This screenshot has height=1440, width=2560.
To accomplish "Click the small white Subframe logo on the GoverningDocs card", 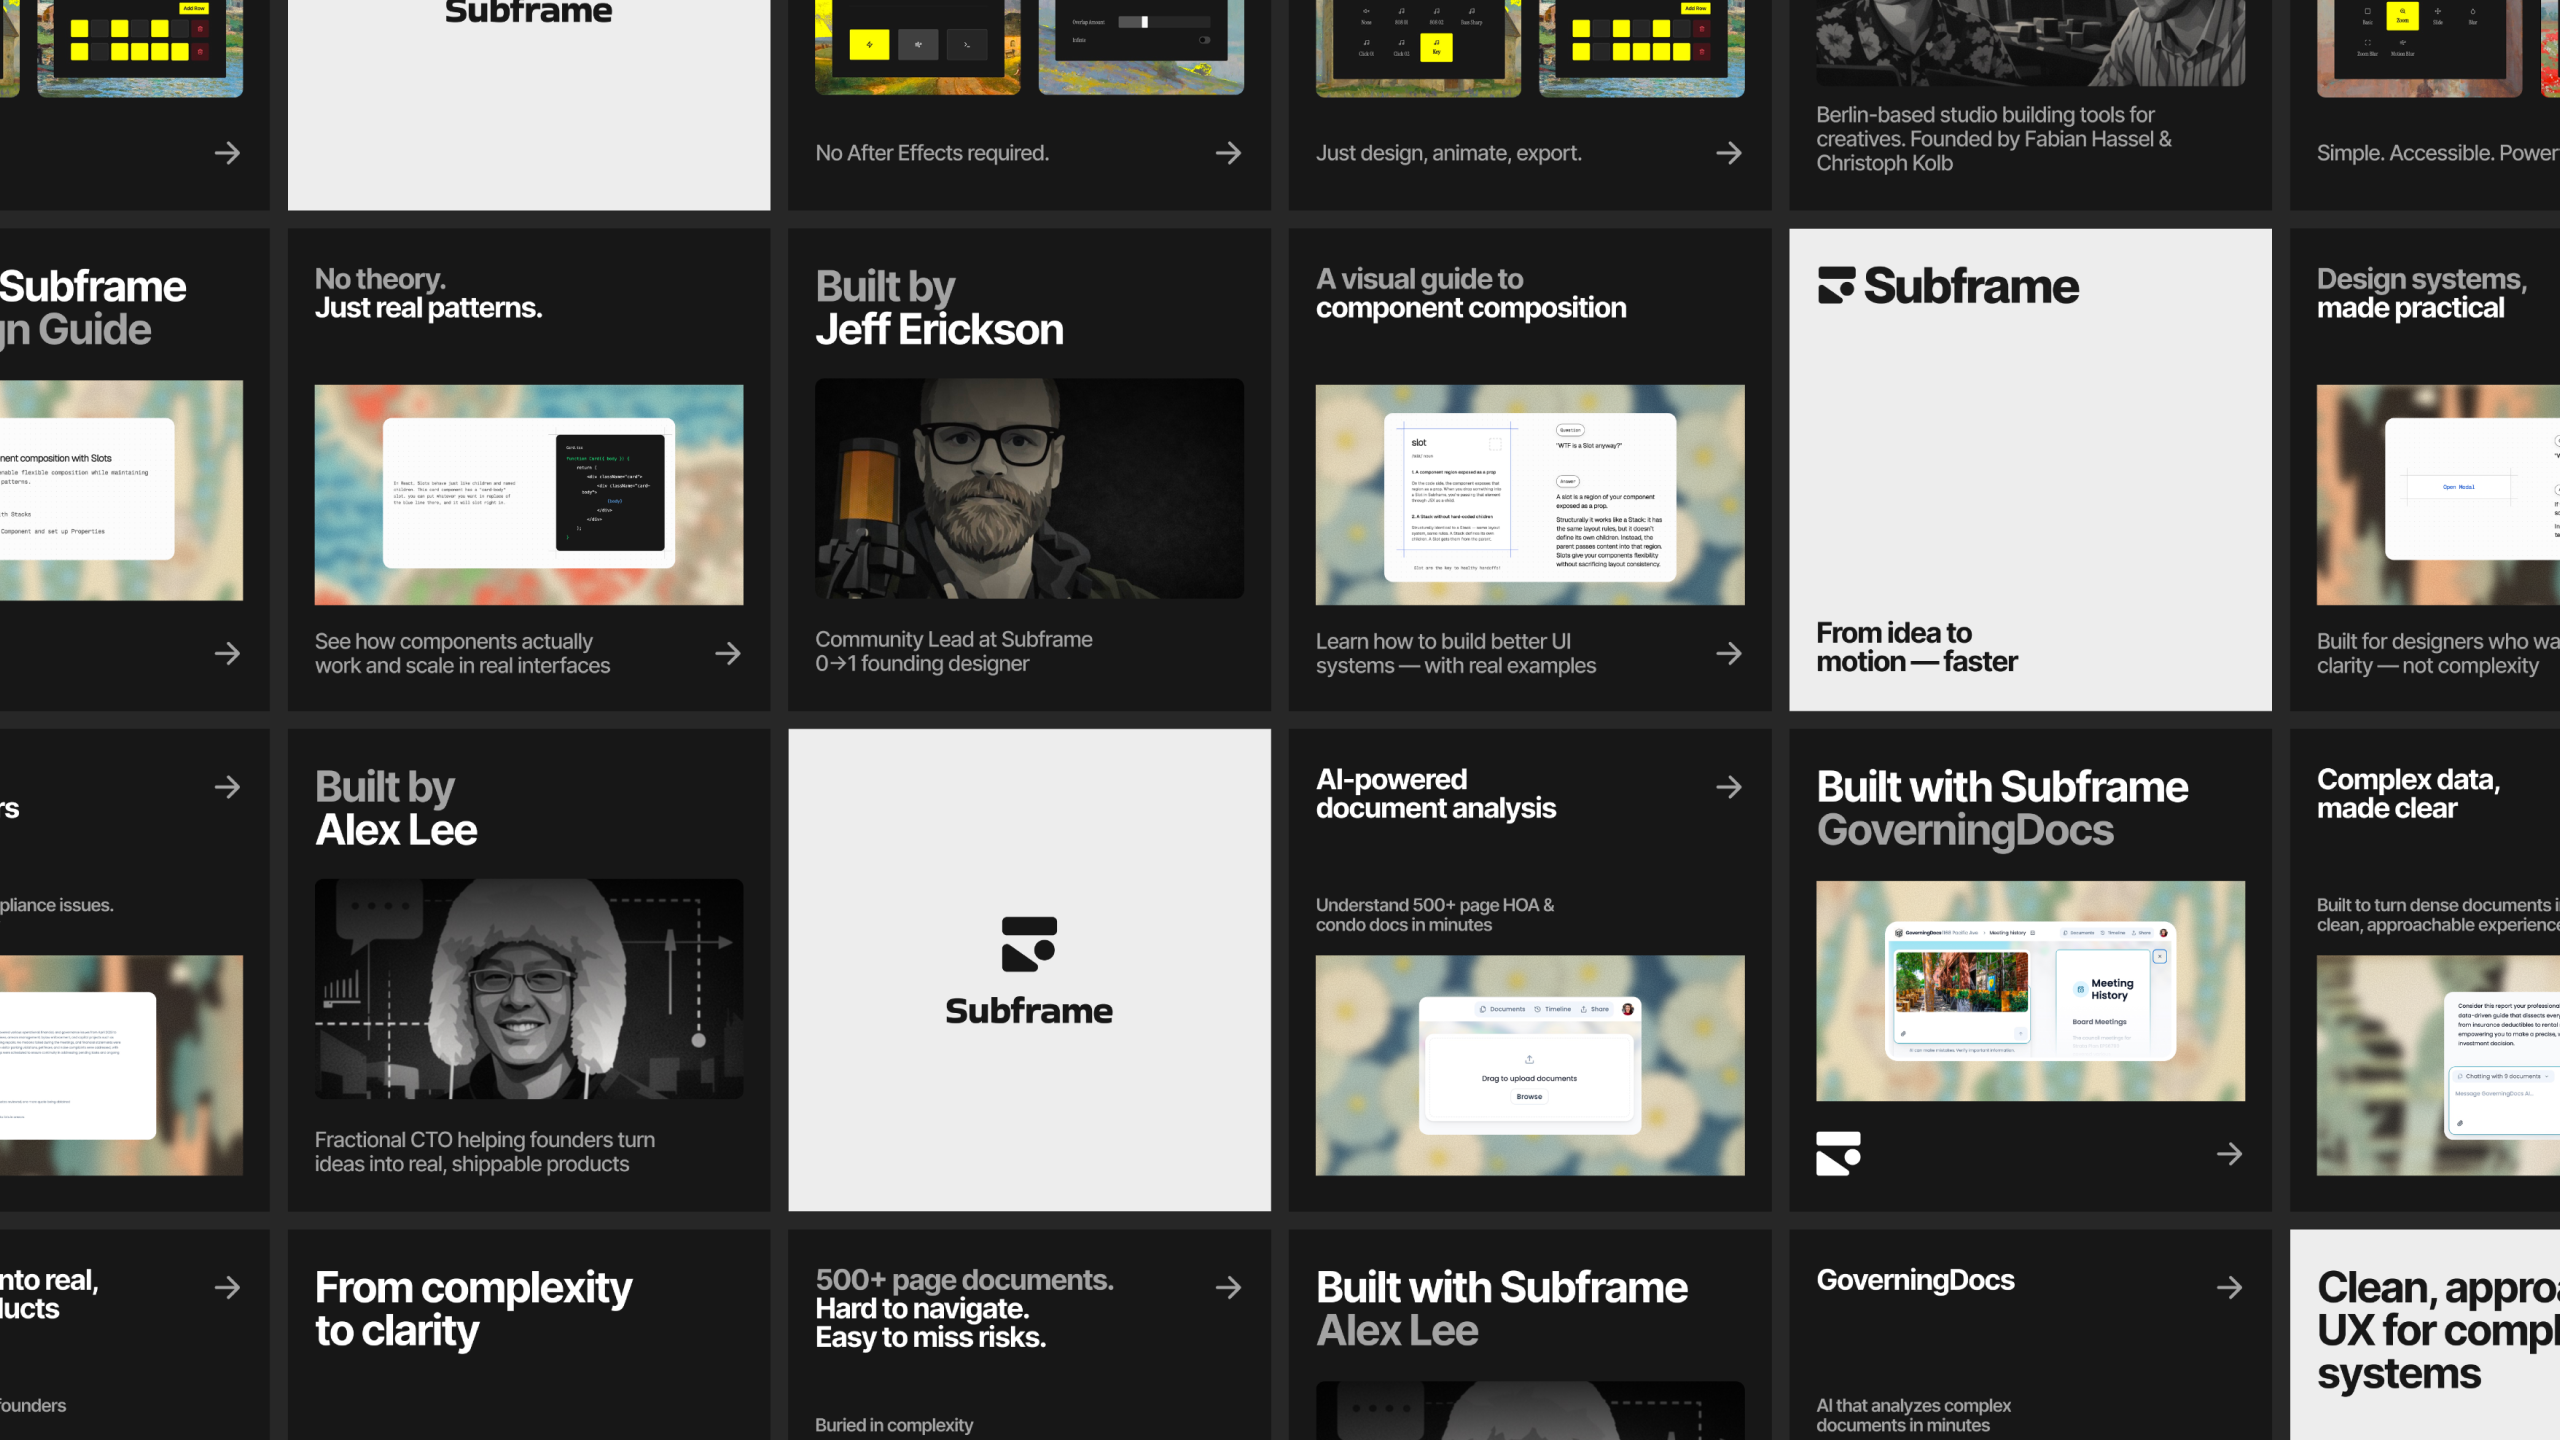I will (1838, 1153).
